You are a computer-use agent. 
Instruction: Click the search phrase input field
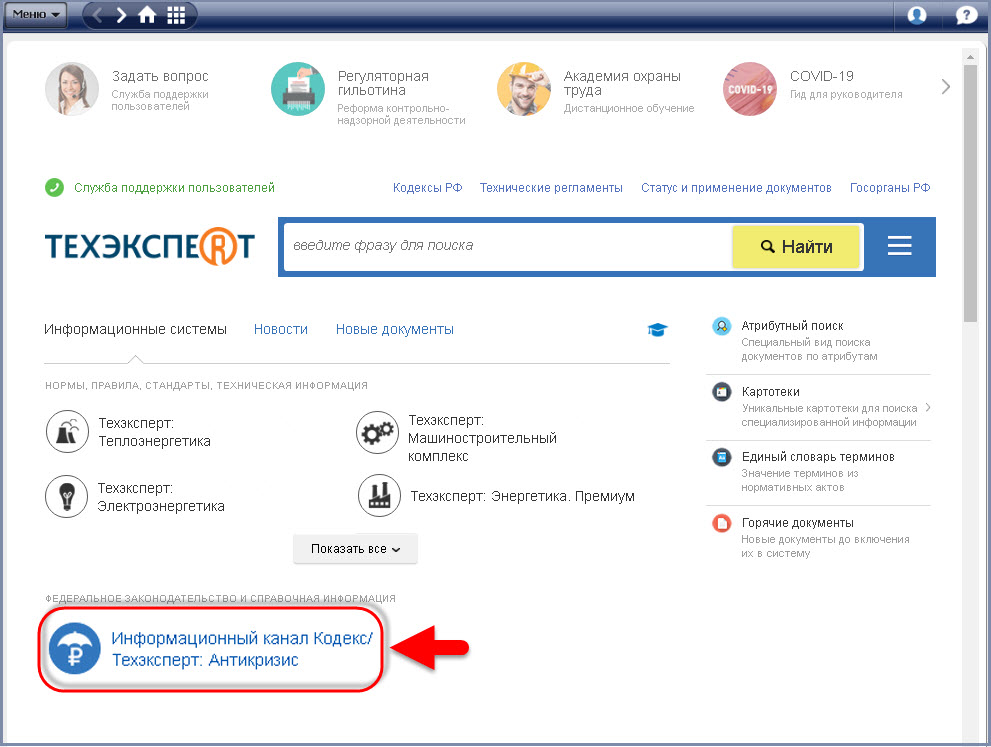point(506,246)
